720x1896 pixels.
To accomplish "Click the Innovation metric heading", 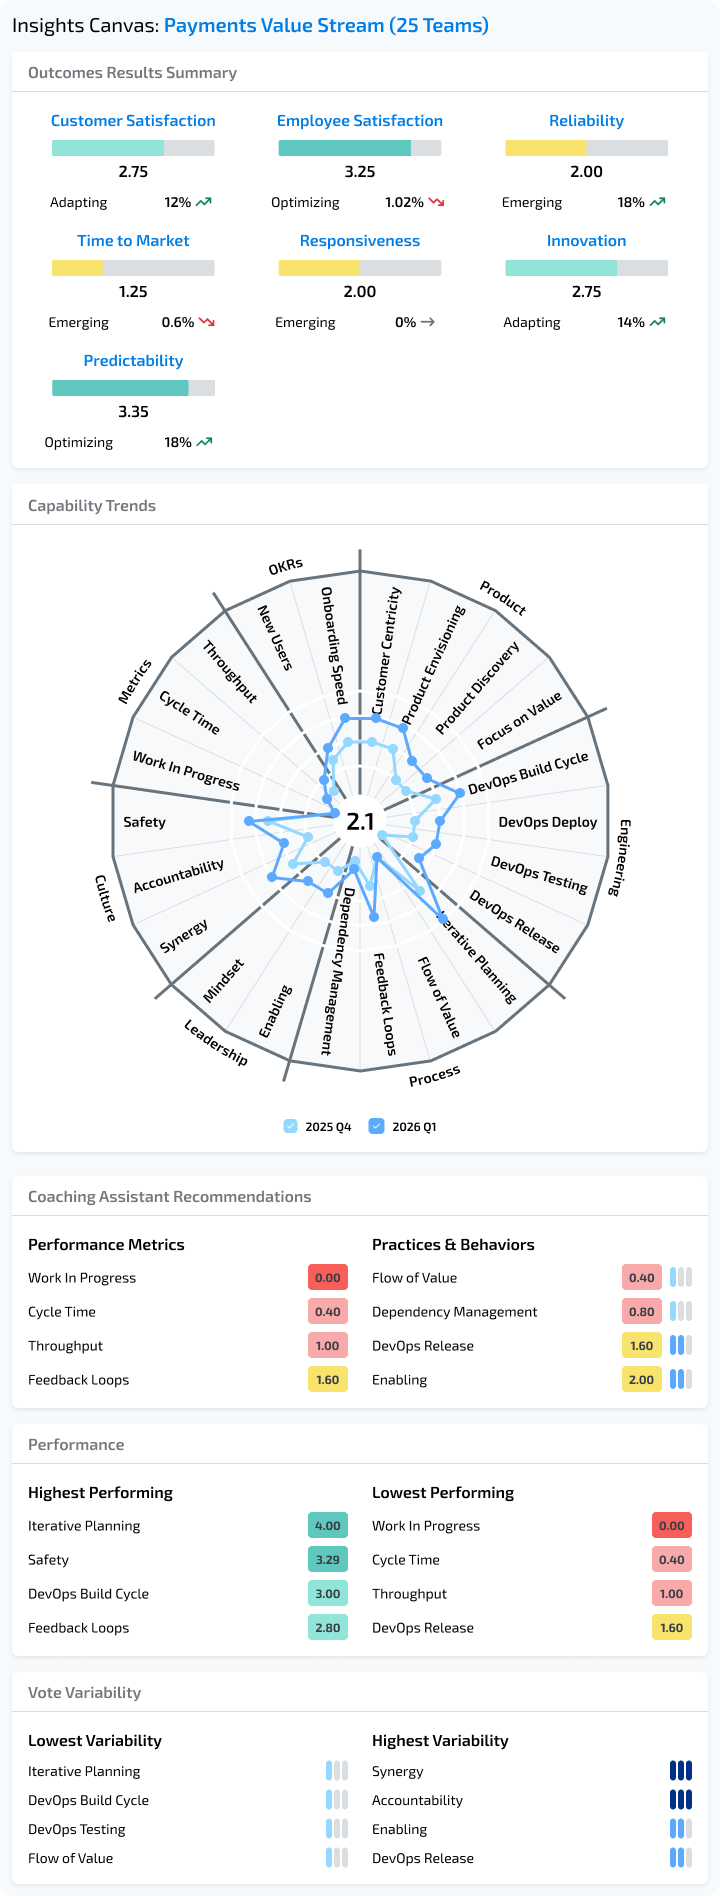I will tap(587, 240).
